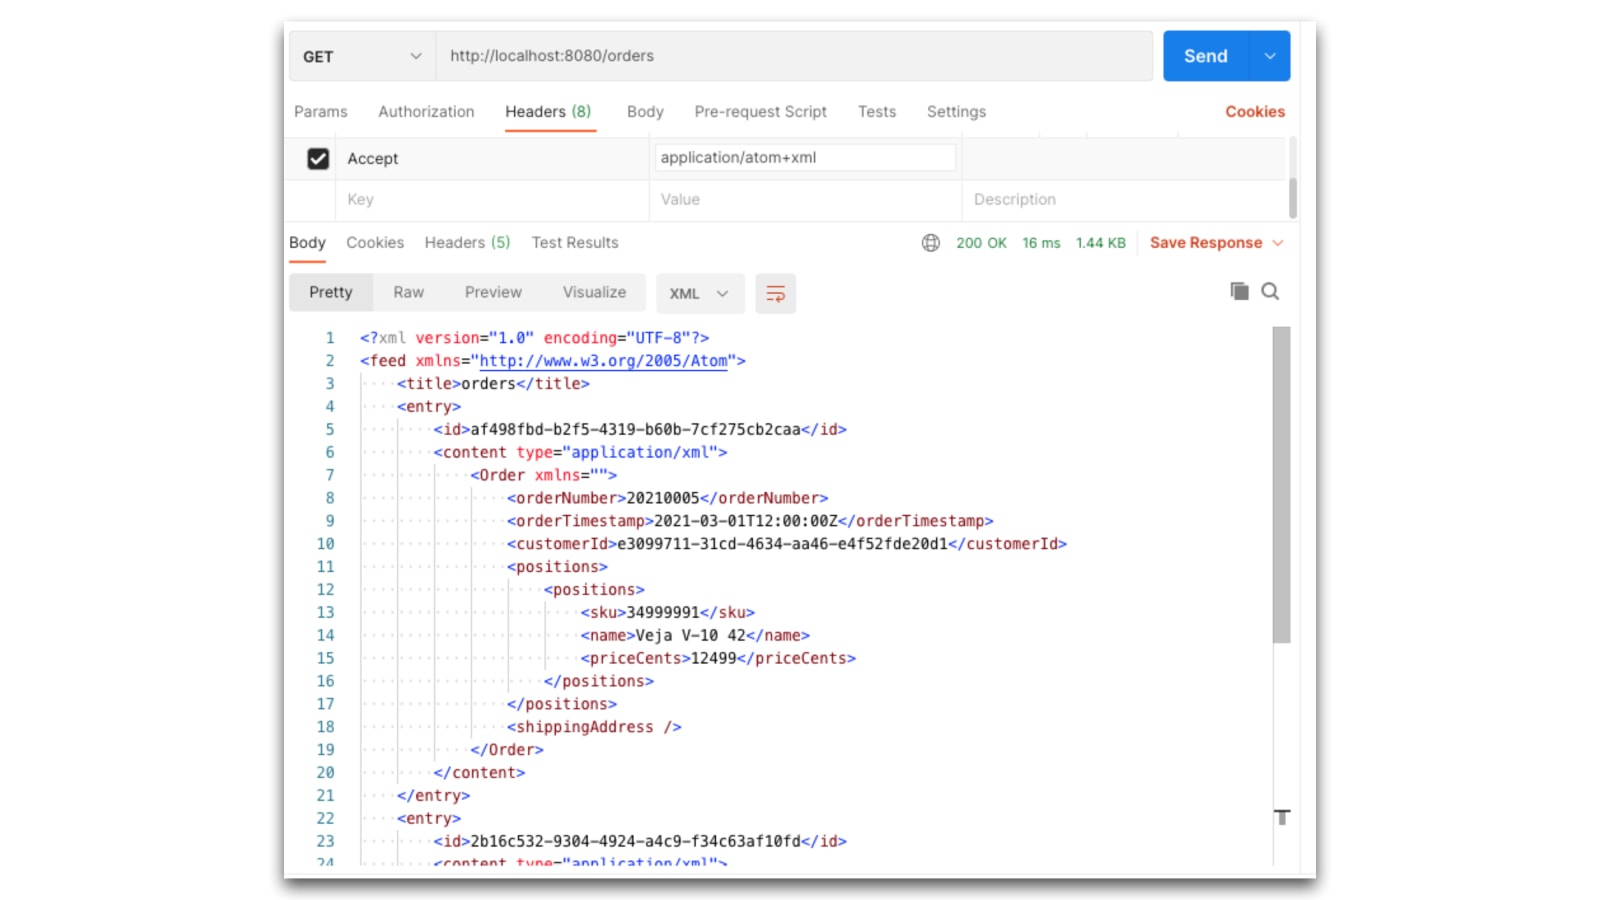Select the Pretty view
Image resolution: width=1600 pixels, height=900 pixels.
(331, 292)
